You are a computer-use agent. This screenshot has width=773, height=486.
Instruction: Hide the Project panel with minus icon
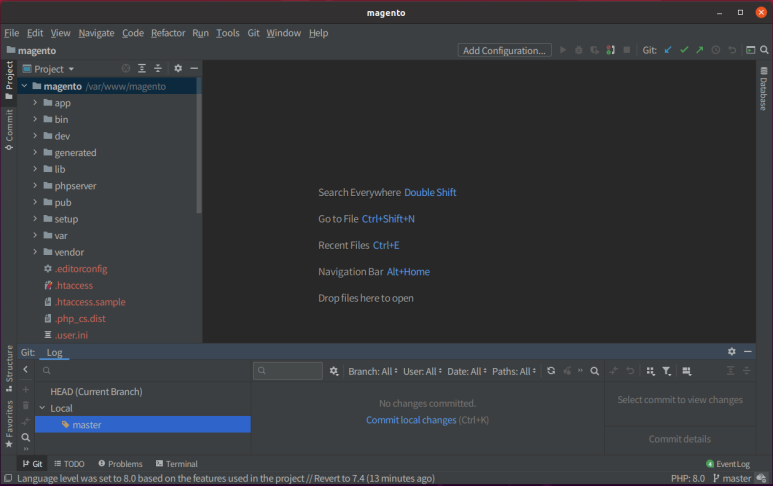(194, 69)
